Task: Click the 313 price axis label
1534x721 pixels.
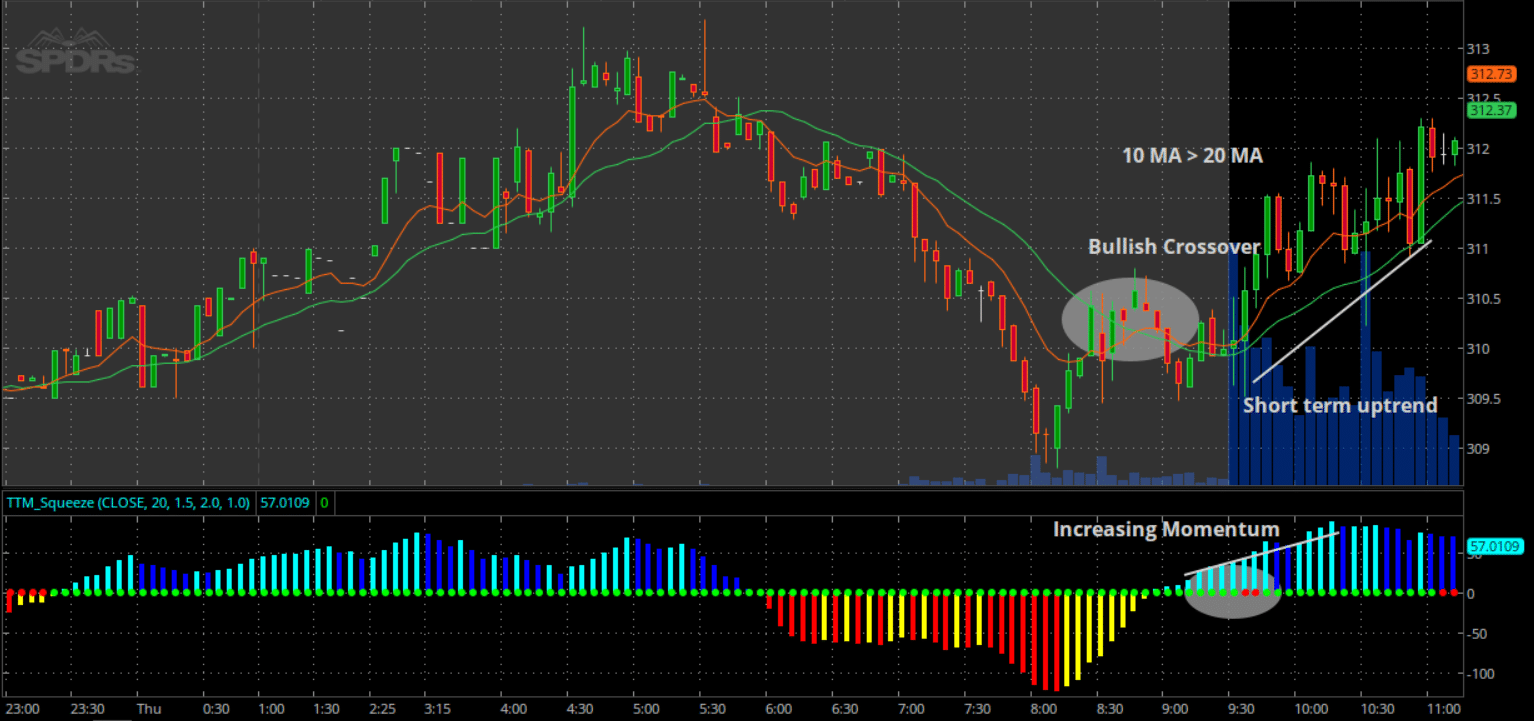Action: pos(1479,48)
